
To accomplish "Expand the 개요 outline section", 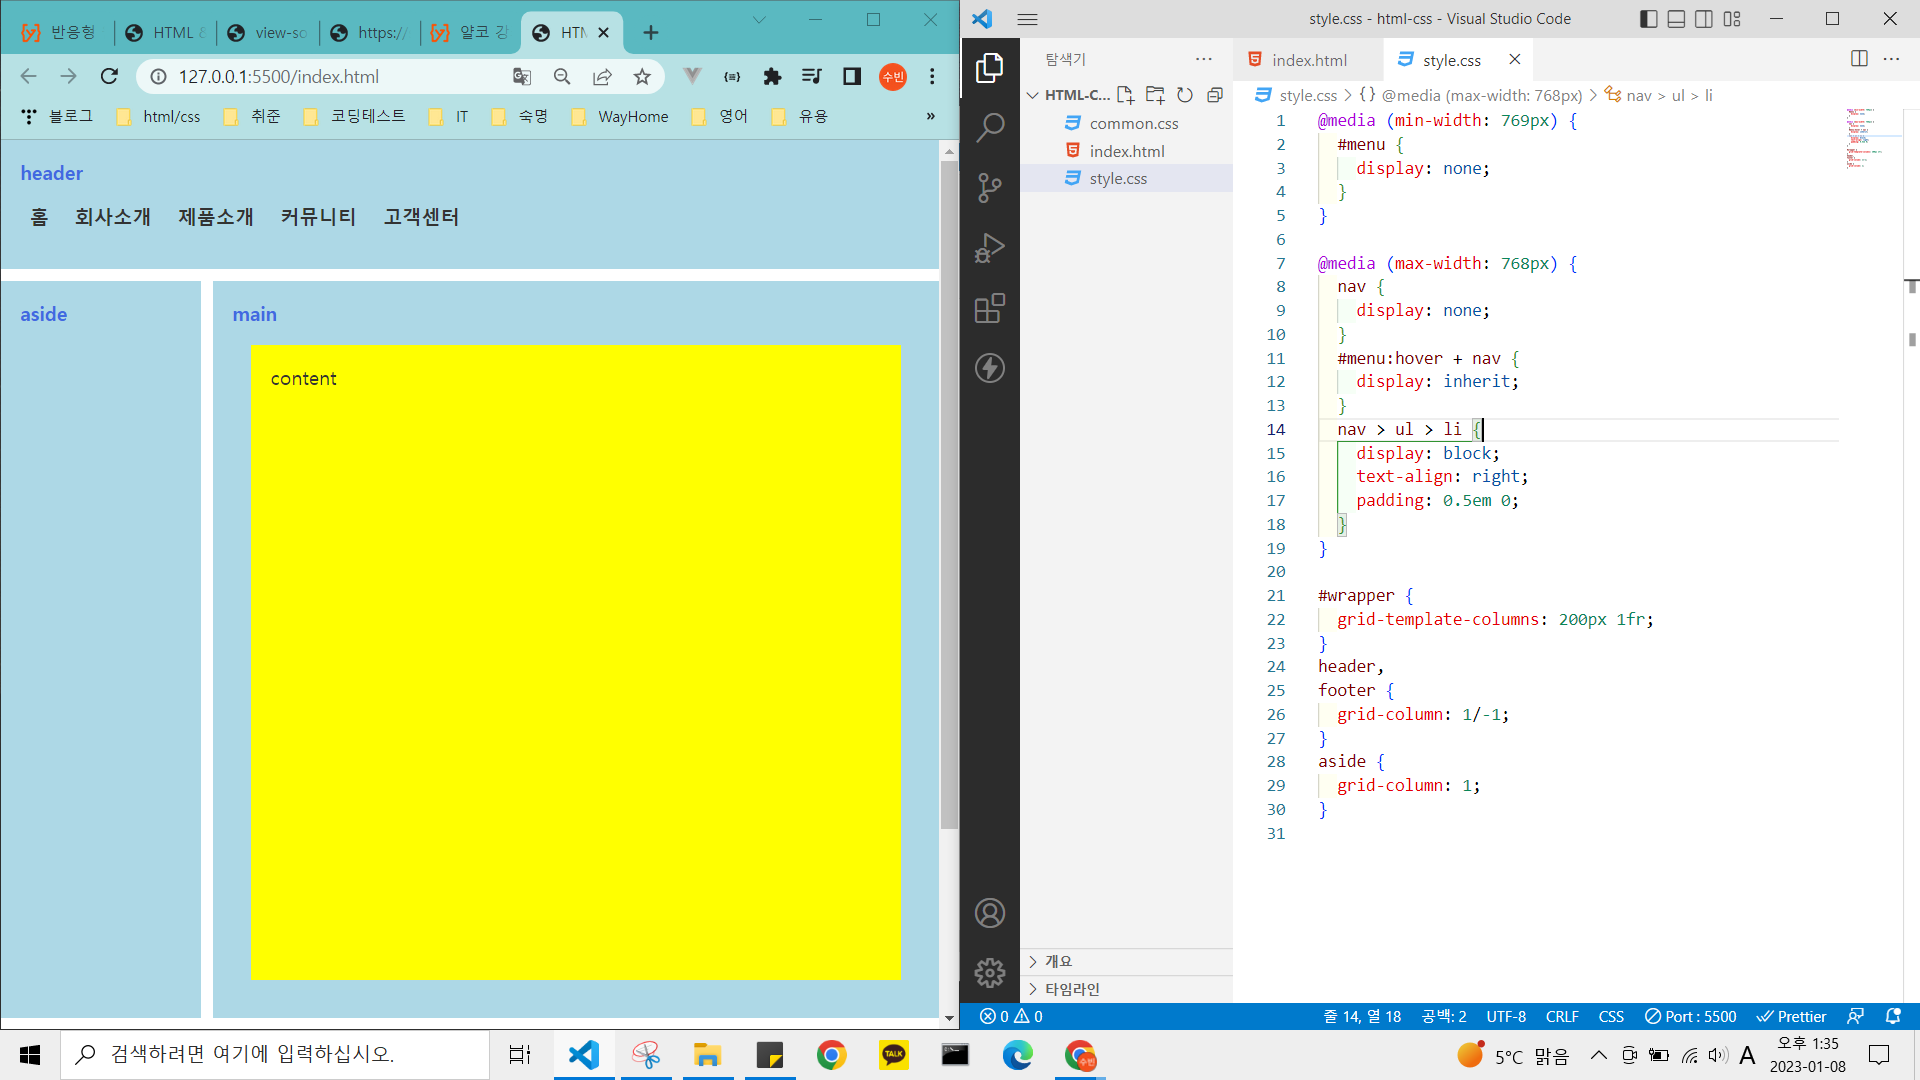I will pyautogui.click(x=1058, y=961).
